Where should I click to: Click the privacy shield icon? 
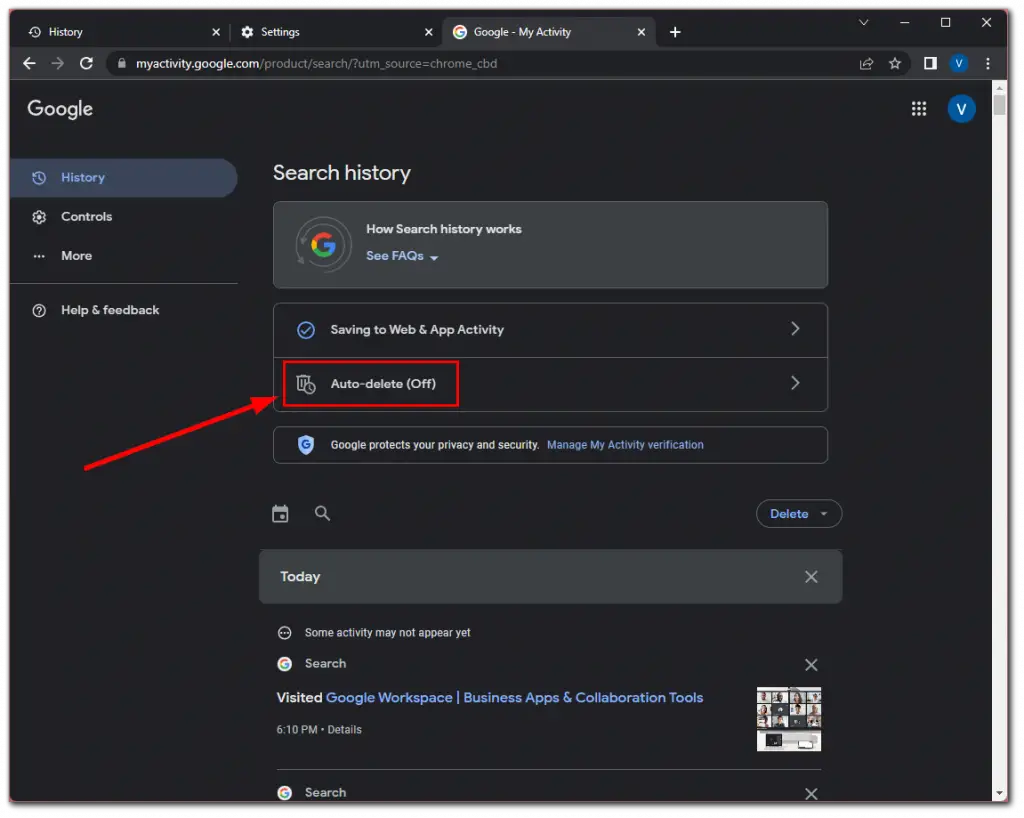[x=305, y=444]
